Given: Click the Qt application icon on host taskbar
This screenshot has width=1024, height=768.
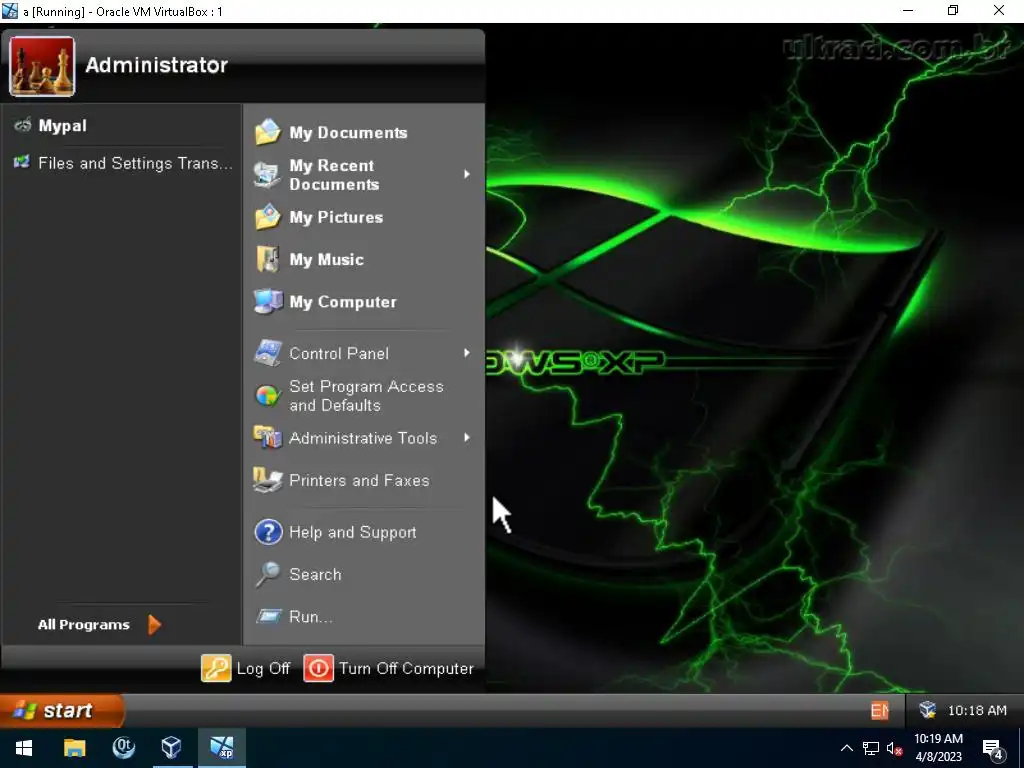Looking at the screenshot, I should [123, 748].
